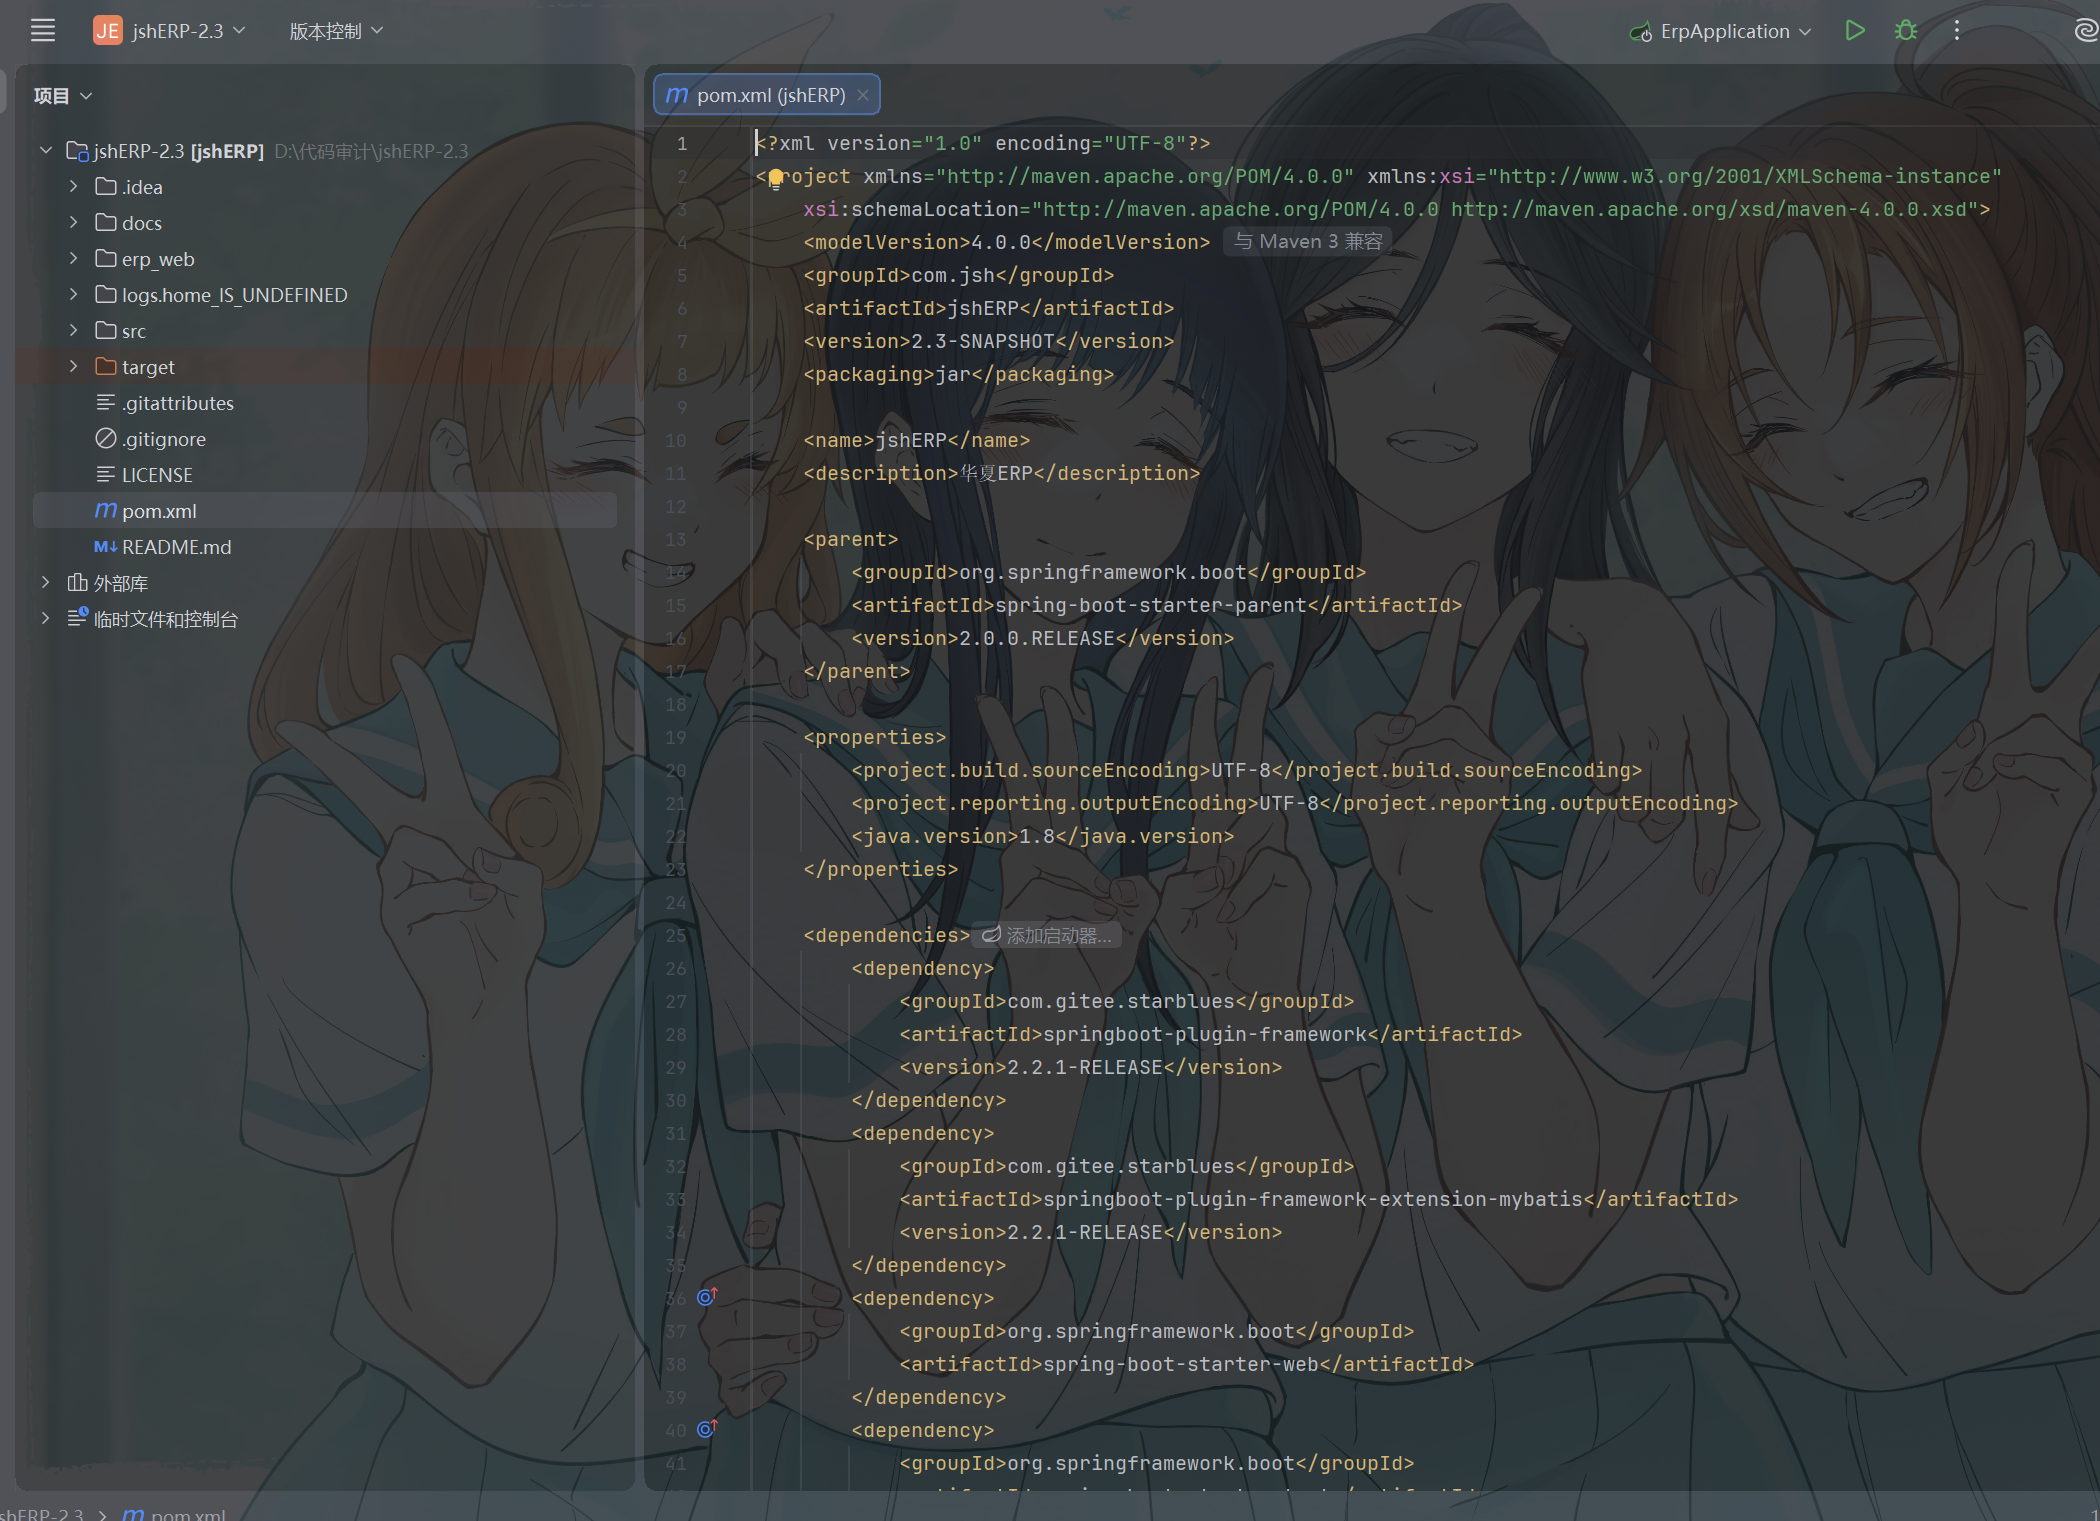This screenshot has width=2100, height=1521.
Task: Click the gutter navigate icon on line 40
Action: [x=707, y=1429]
